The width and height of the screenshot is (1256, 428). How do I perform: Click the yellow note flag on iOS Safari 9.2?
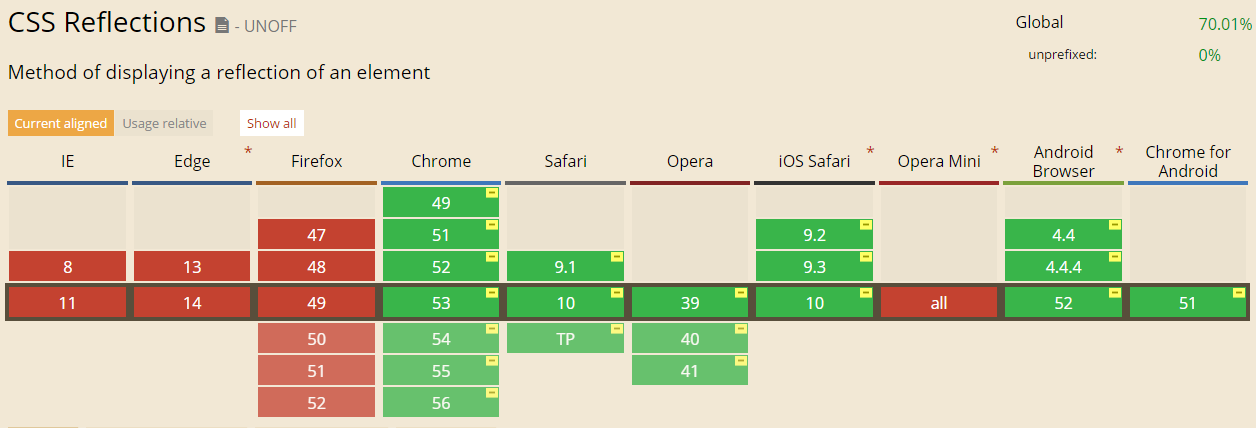(864, 225)
